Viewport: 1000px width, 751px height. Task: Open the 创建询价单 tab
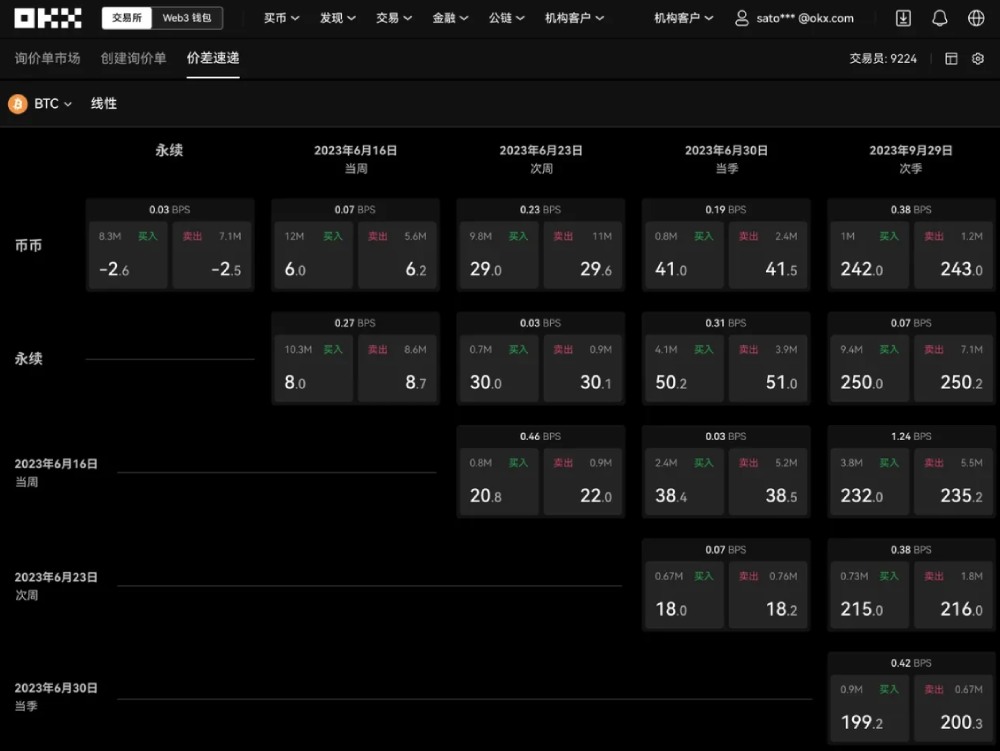[x=133, y=59]
